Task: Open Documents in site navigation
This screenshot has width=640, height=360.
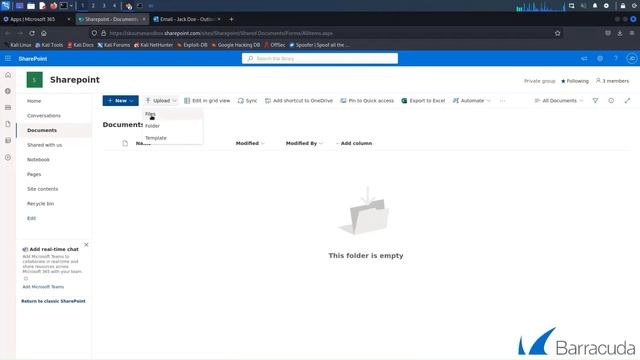Action: (42, 130)
